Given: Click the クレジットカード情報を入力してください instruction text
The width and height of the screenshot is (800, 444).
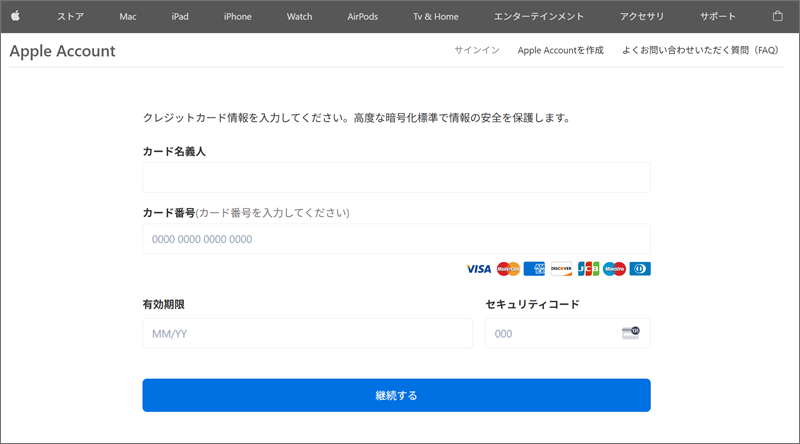Looking at the screenshot, I should coord(356,118).
